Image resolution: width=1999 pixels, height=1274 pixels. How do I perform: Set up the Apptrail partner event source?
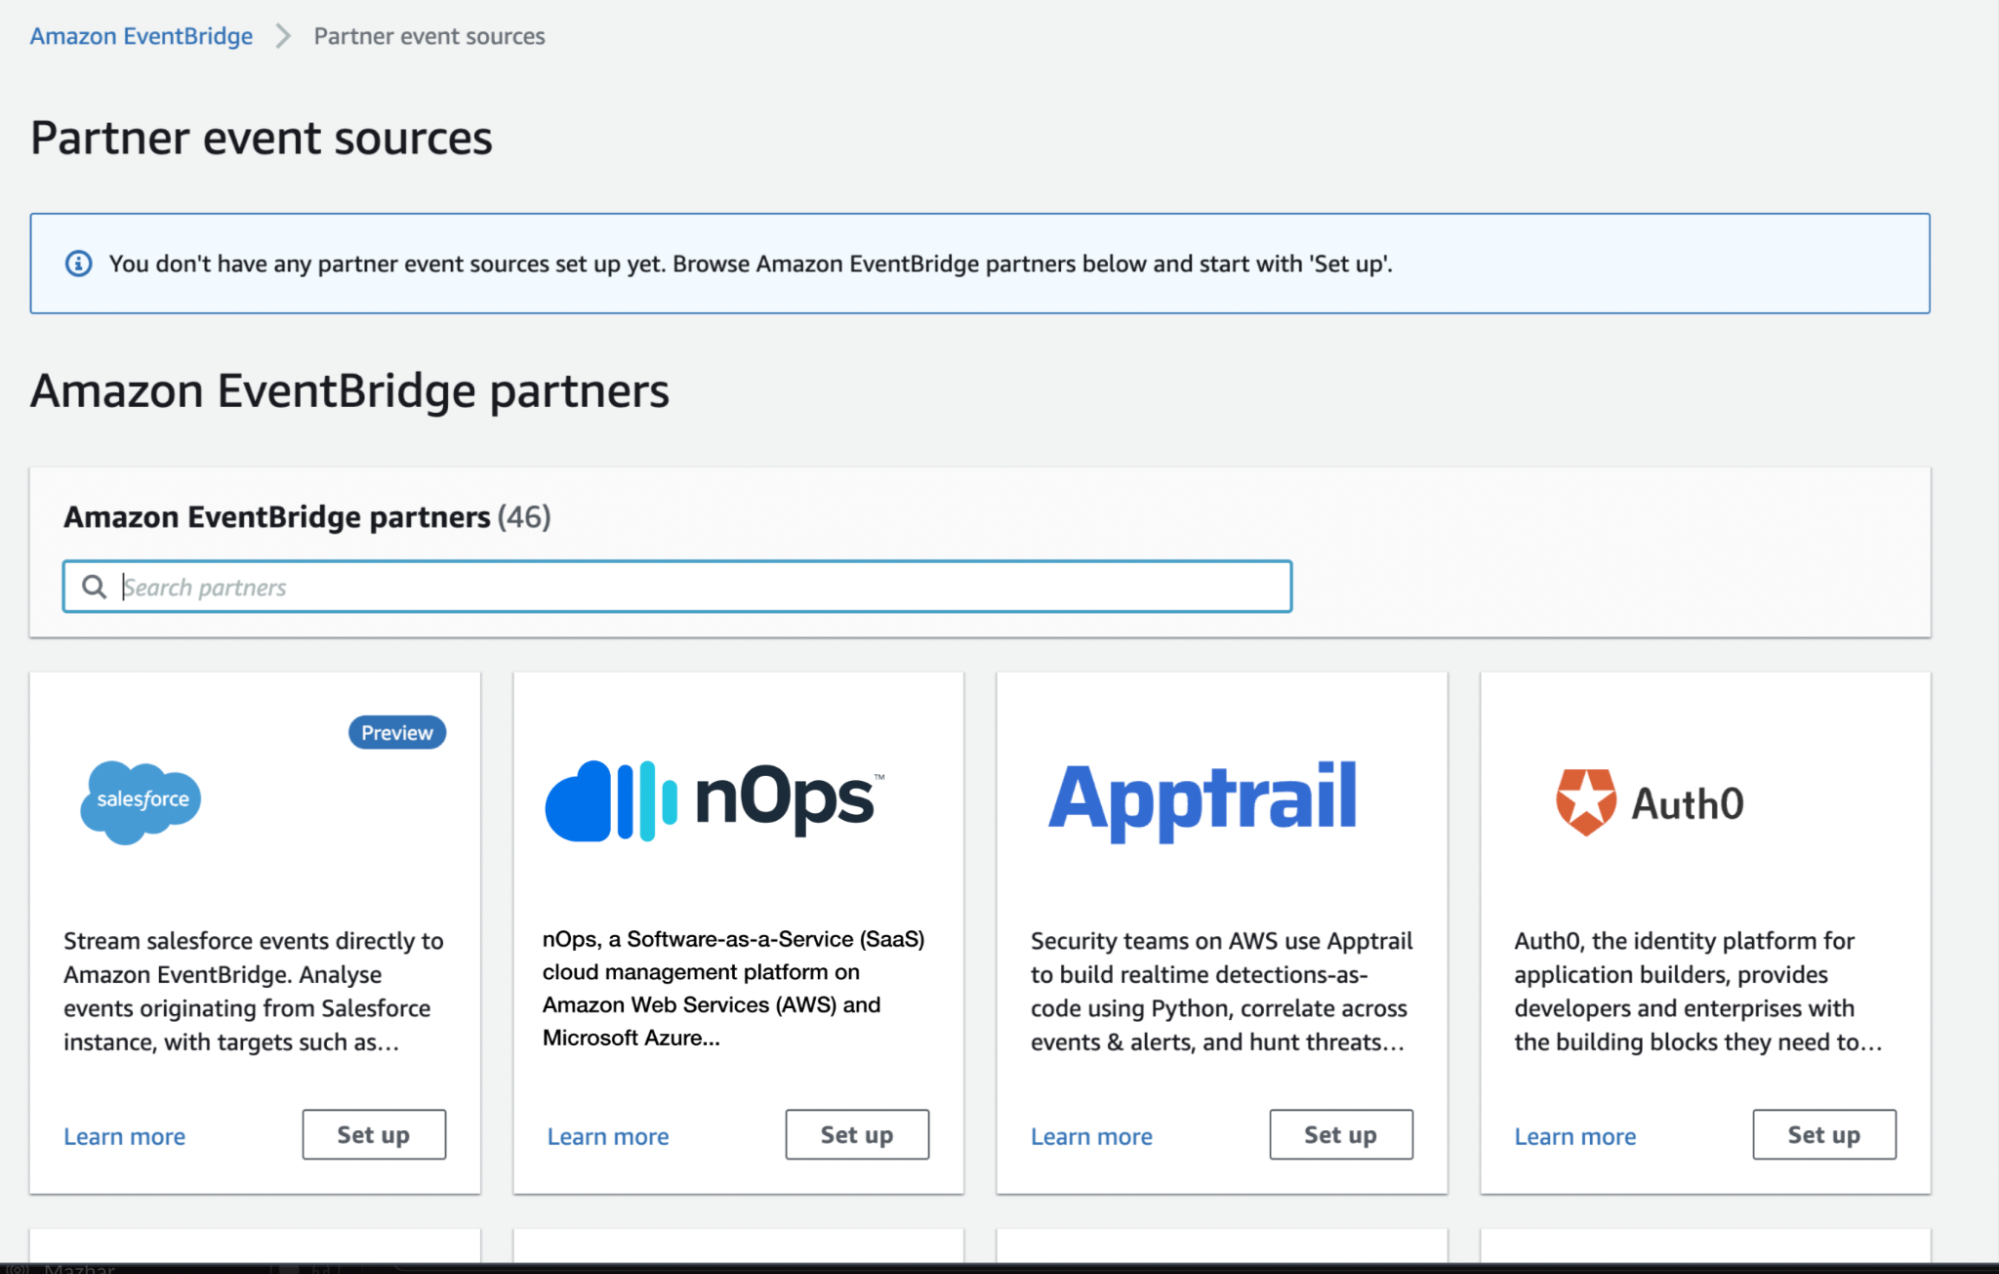coord(1340,1134)
